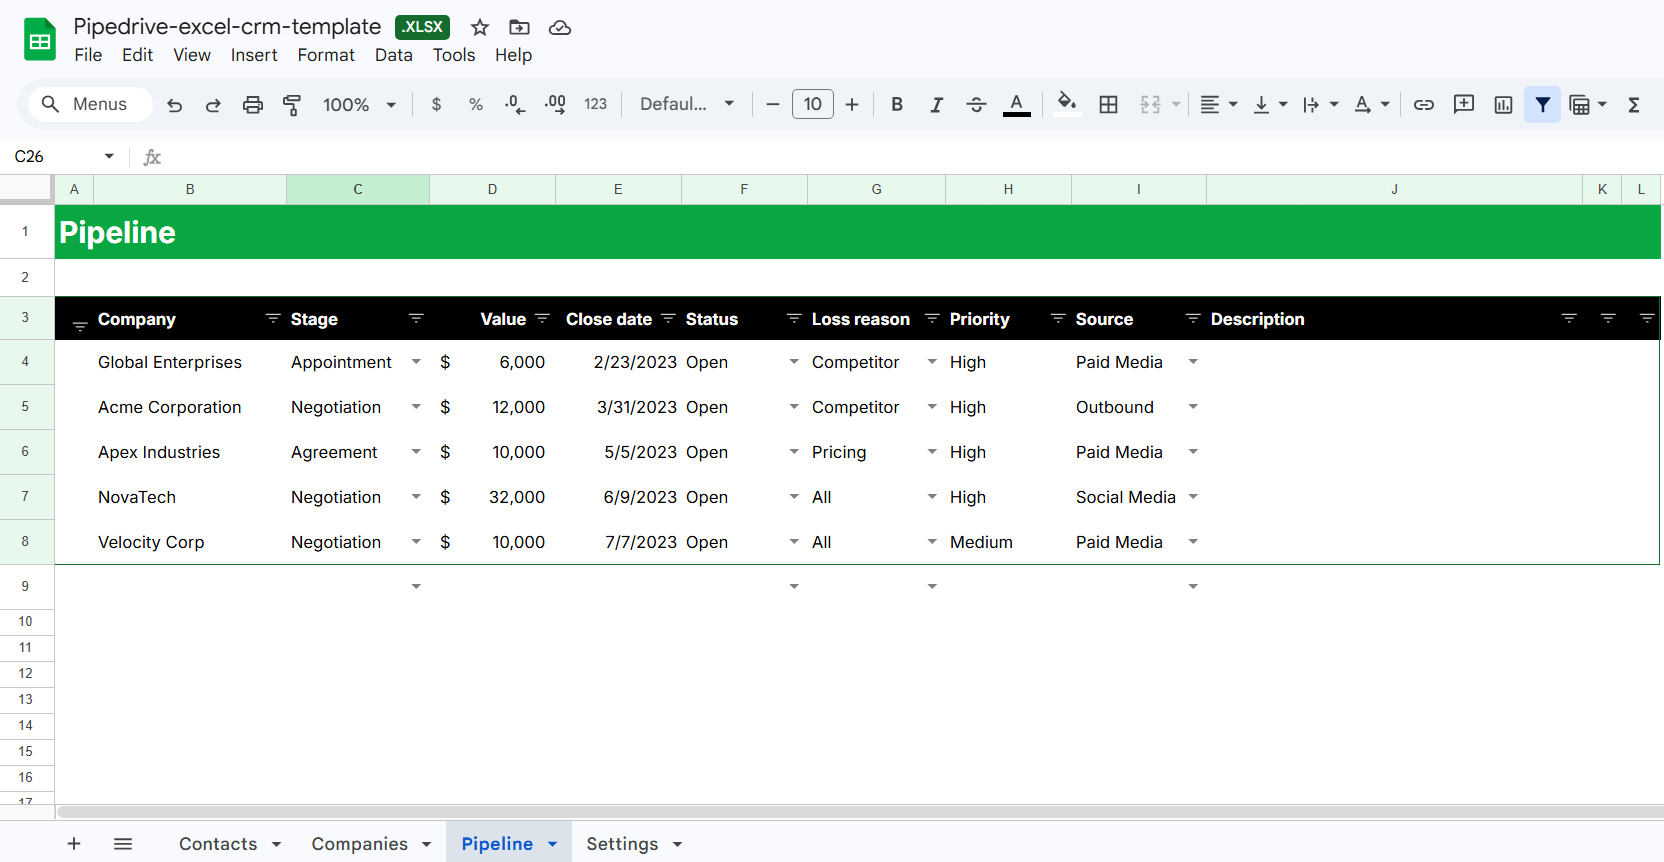1664x862 pixels.
Task: Switch to the Contacts sheet tab
Action: tap(230, 844)
